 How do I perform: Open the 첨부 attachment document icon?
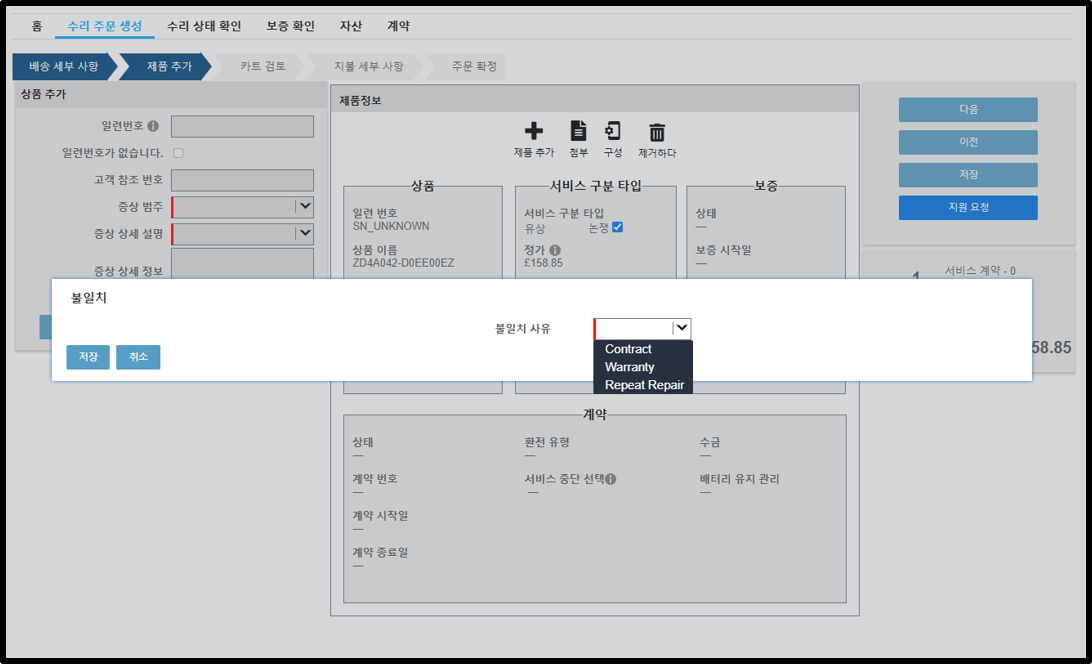tap(578, 131)
